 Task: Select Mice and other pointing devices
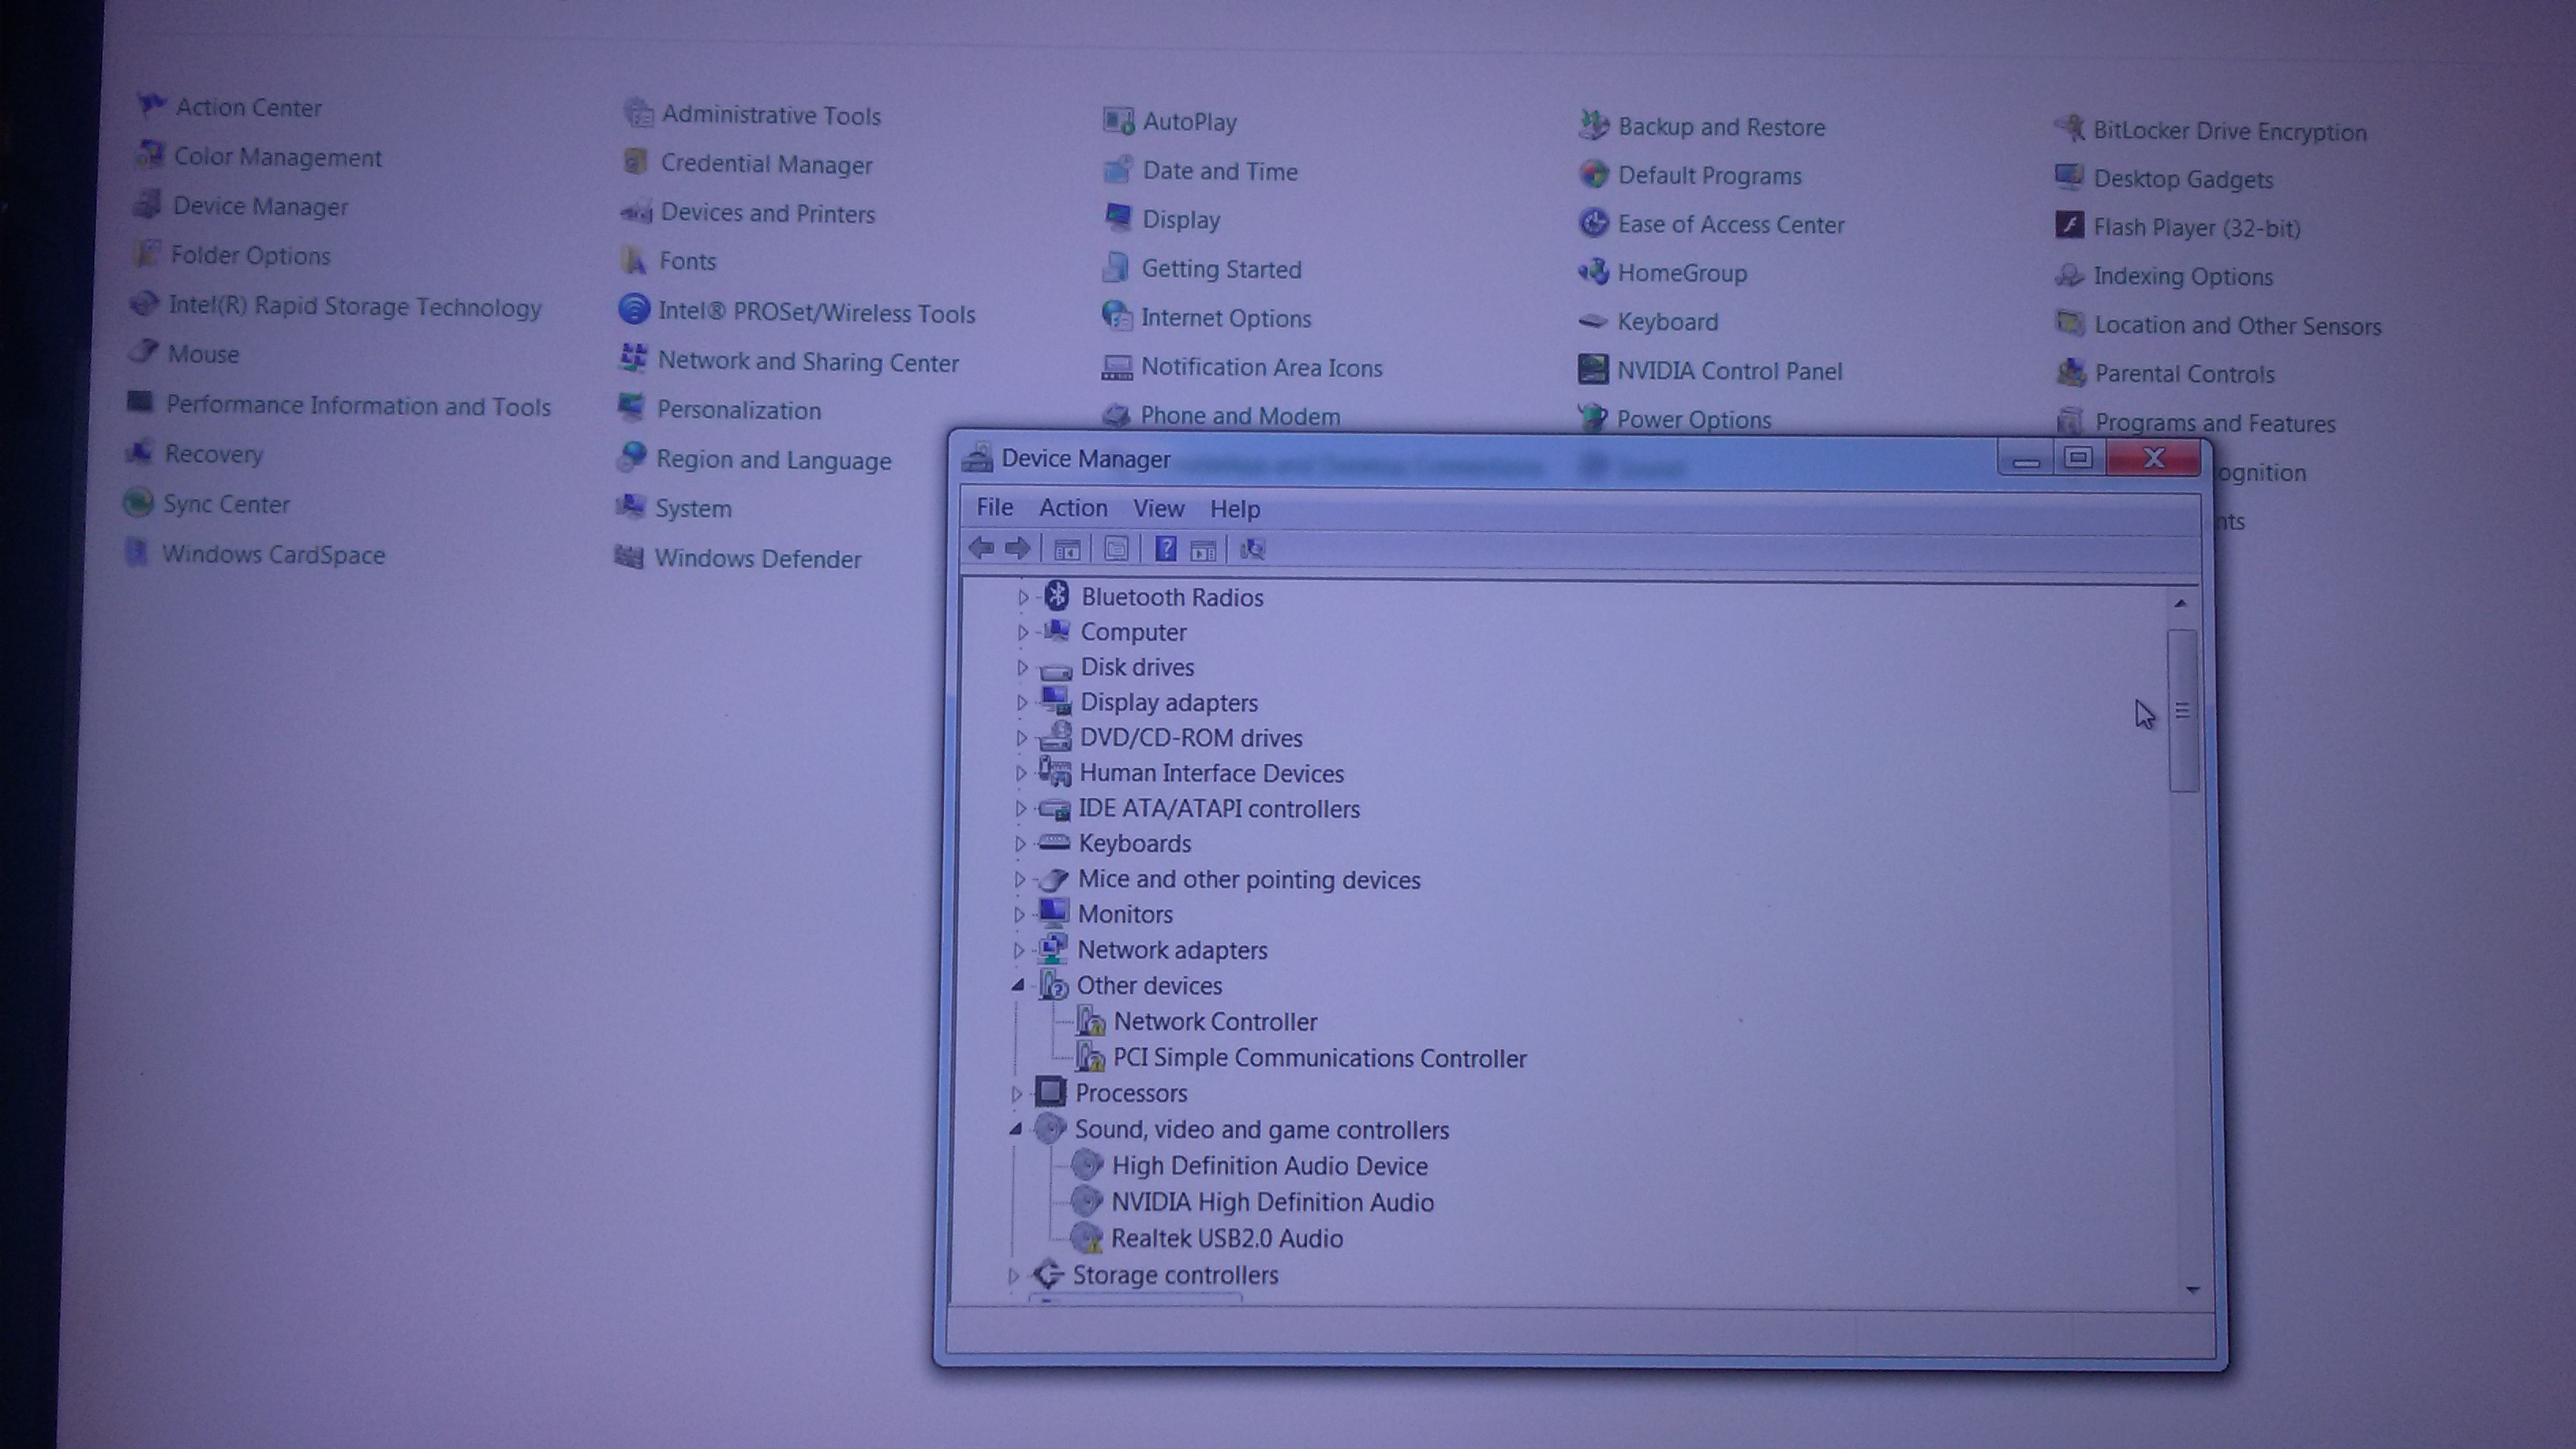[x=1249, y=879]
